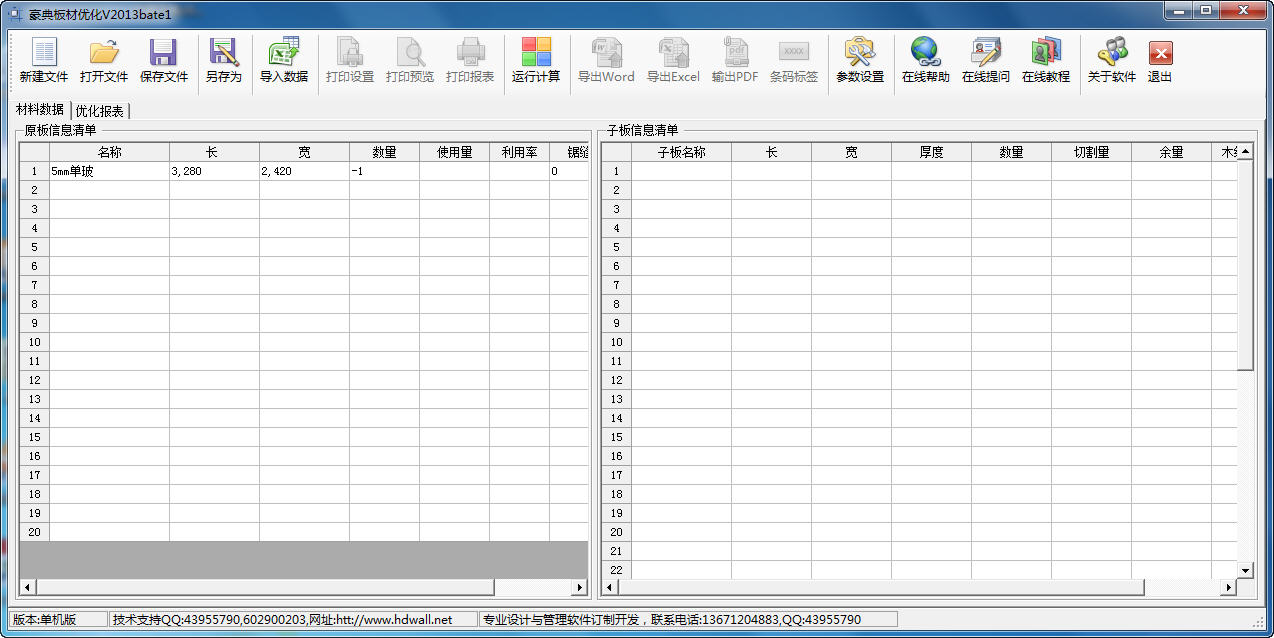Click 在线提问 ask online icon
This screenshot has height=638, width=1274.
coord(986,61)
